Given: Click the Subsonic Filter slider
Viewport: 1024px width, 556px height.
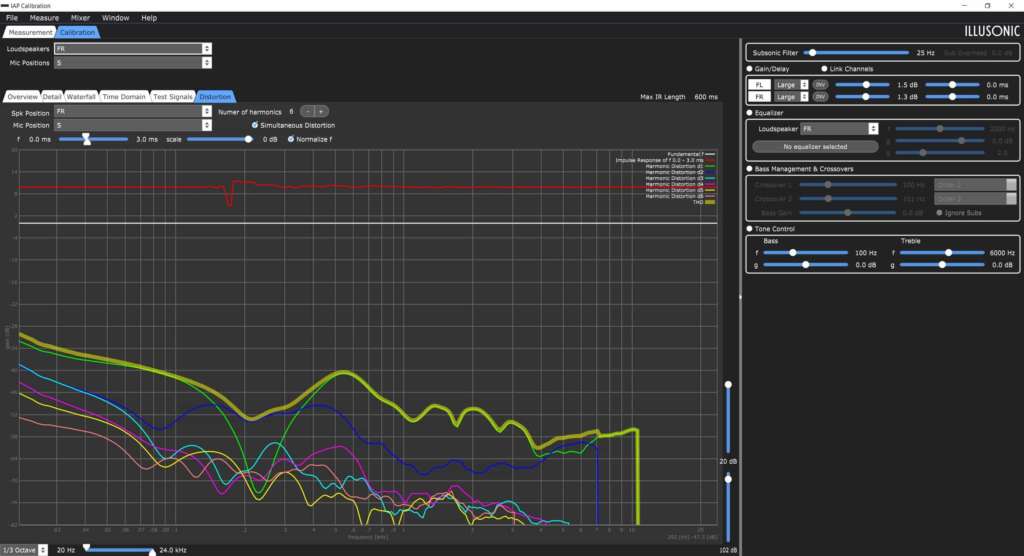Looking at the screenshot, I should pos(856,53).
